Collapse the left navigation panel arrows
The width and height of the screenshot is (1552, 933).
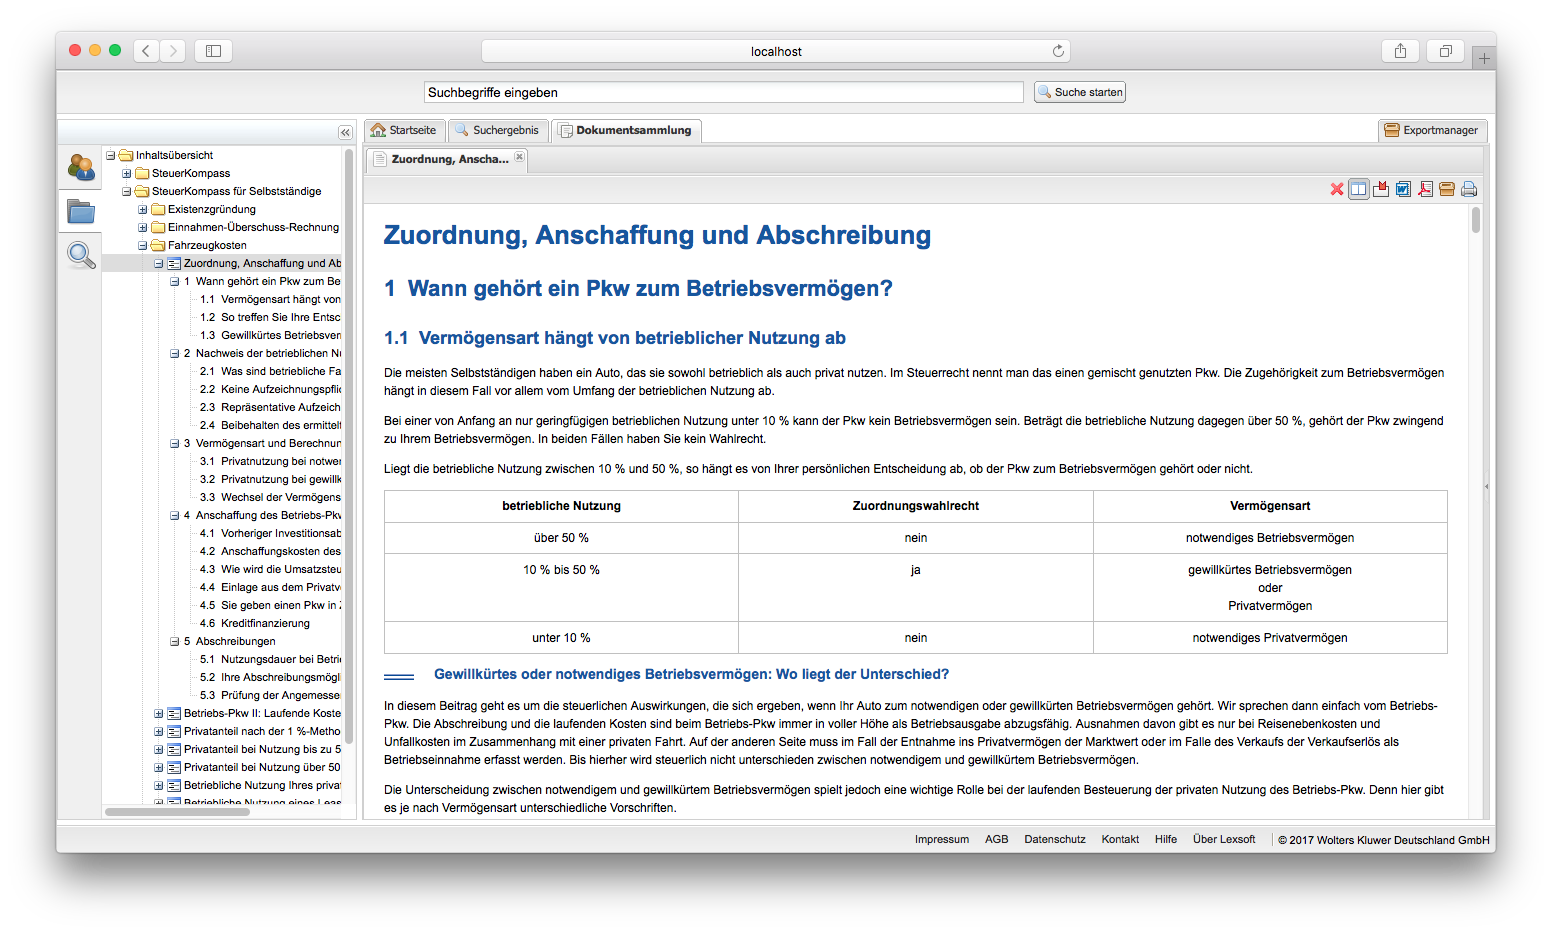coord(345,132)
